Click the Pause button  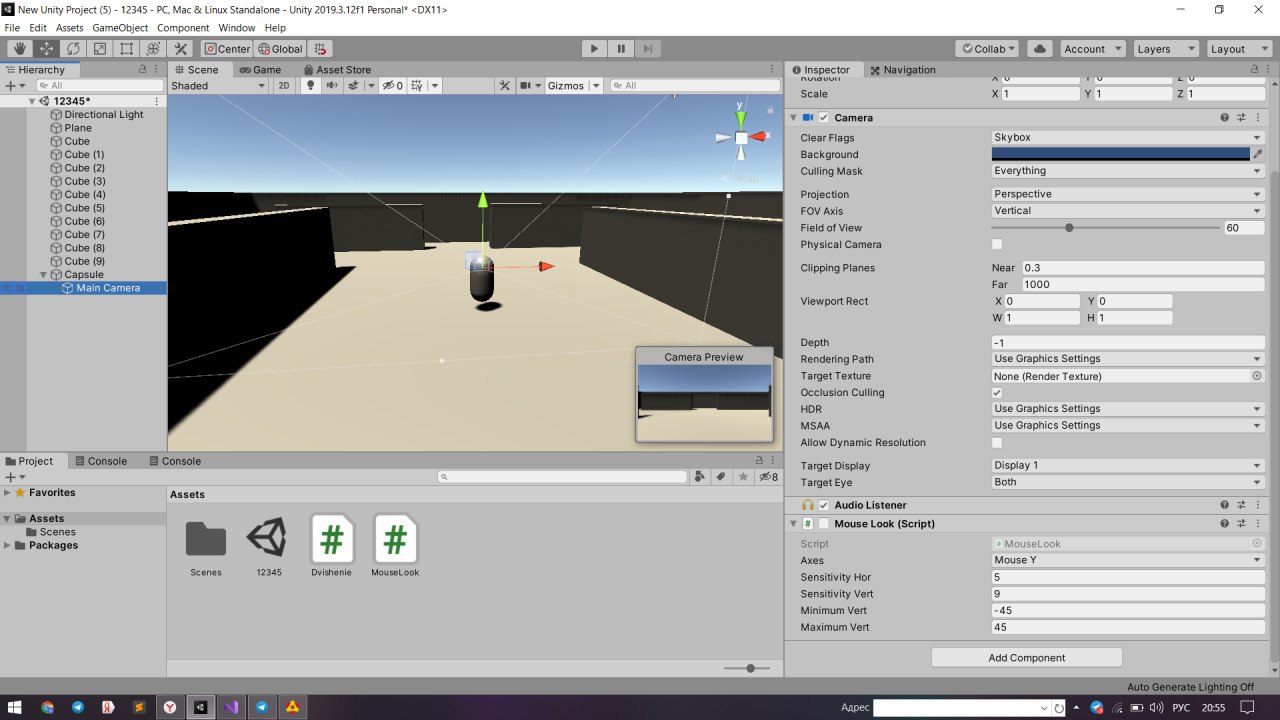tap(621, 48)
